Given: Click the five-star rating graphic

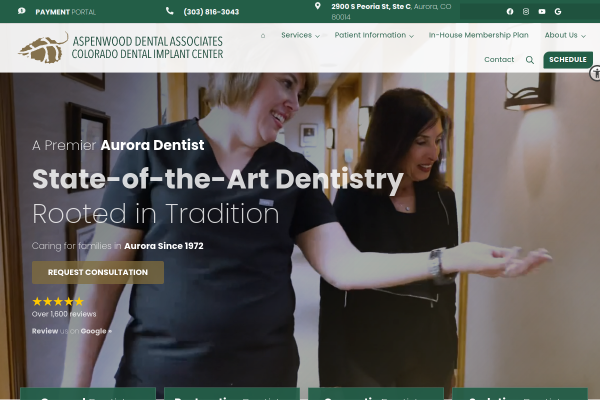Looking at the screenshot, I should click(x=58, y=301).
